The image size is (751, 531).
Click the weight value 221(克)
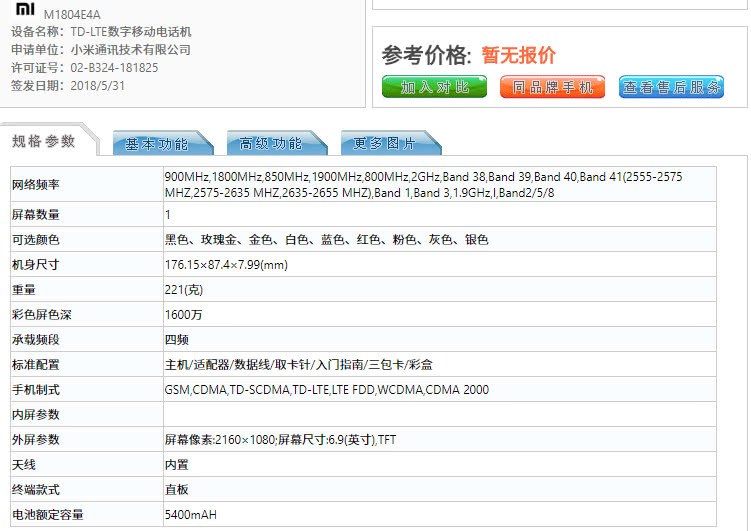coord(184,290)
